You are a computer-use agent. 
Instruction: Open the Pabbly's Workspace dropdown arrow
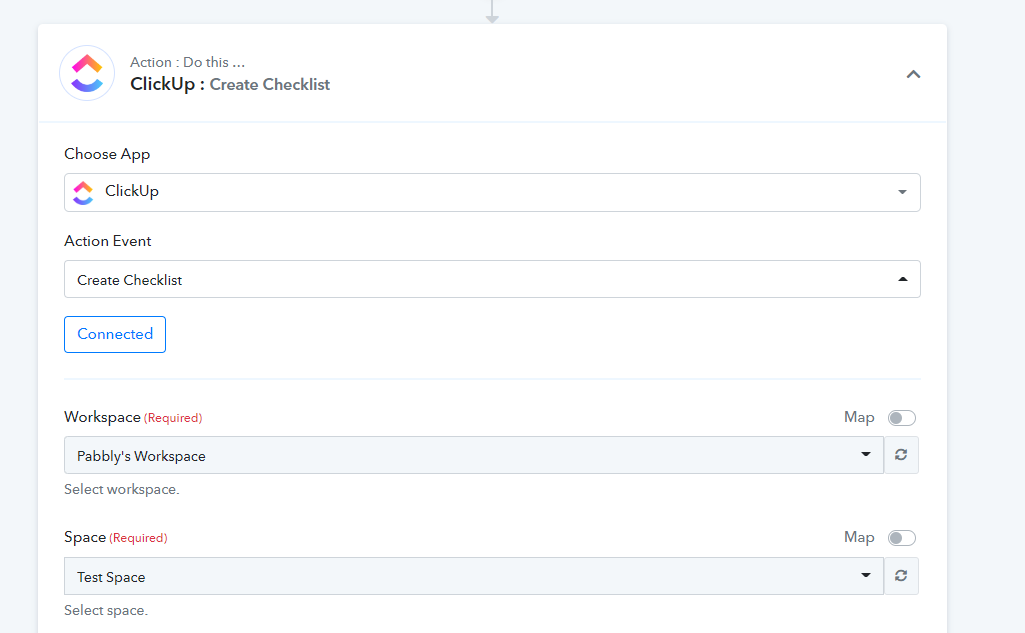(865, 454)
